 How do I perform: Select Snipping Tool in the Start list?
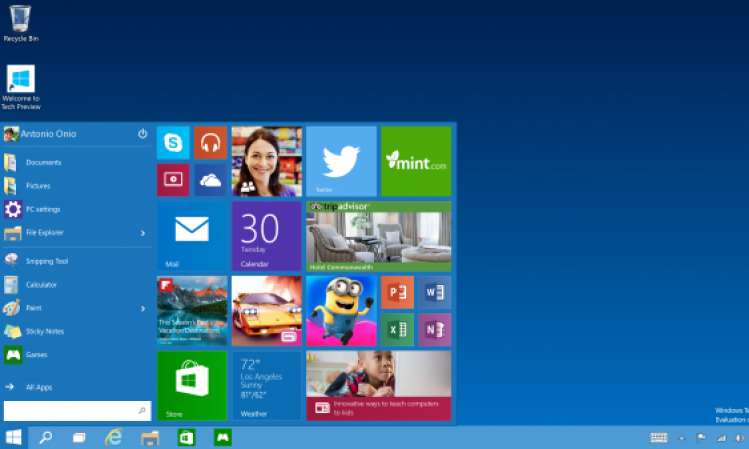(46, 261)
